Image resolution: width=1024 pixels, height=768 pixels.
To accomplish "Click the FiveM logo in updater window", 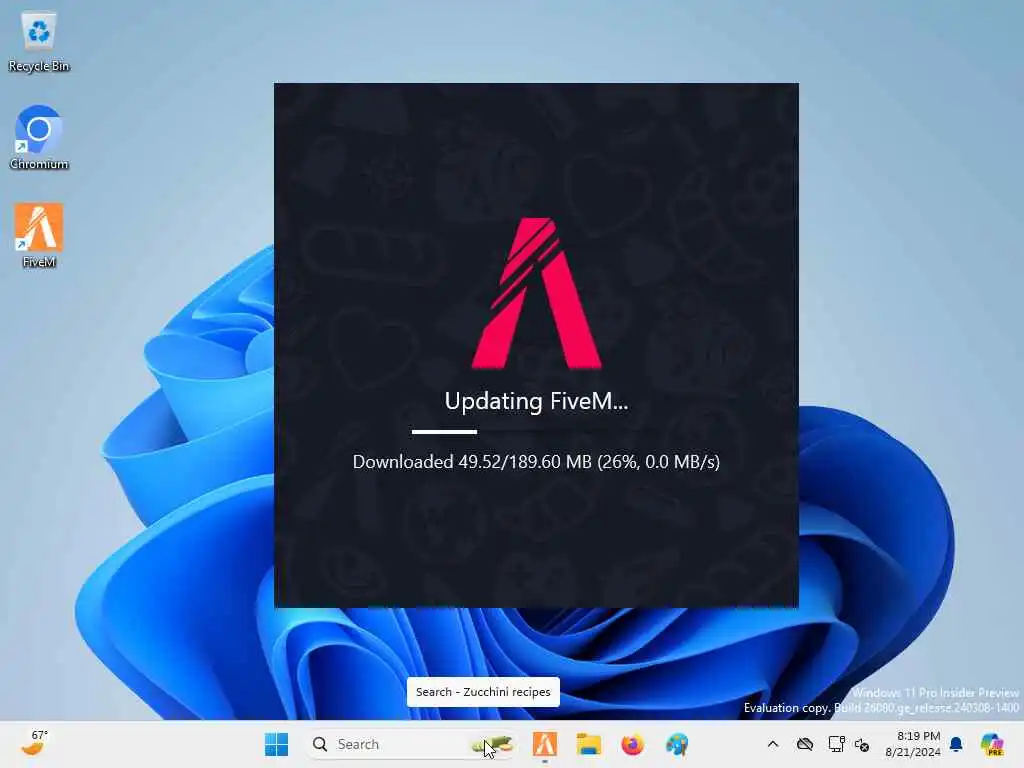I will pyautogui.click(x=536, y=293).
